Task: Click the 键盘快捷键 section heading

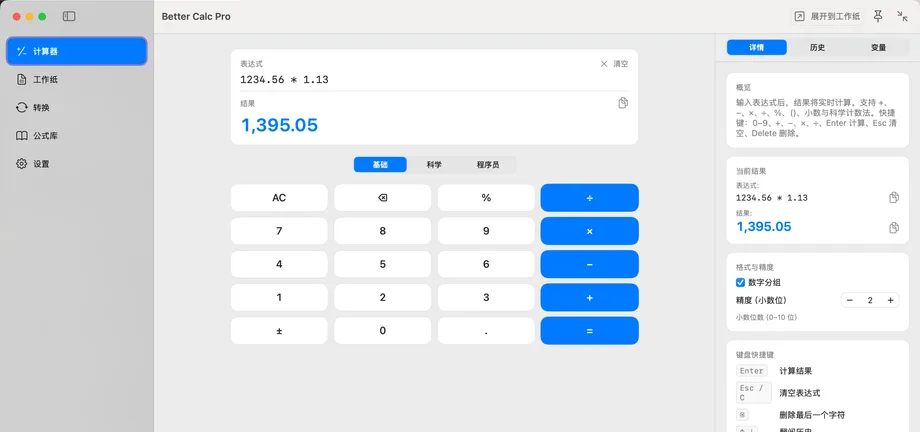Action: click(x=755, y=355)
